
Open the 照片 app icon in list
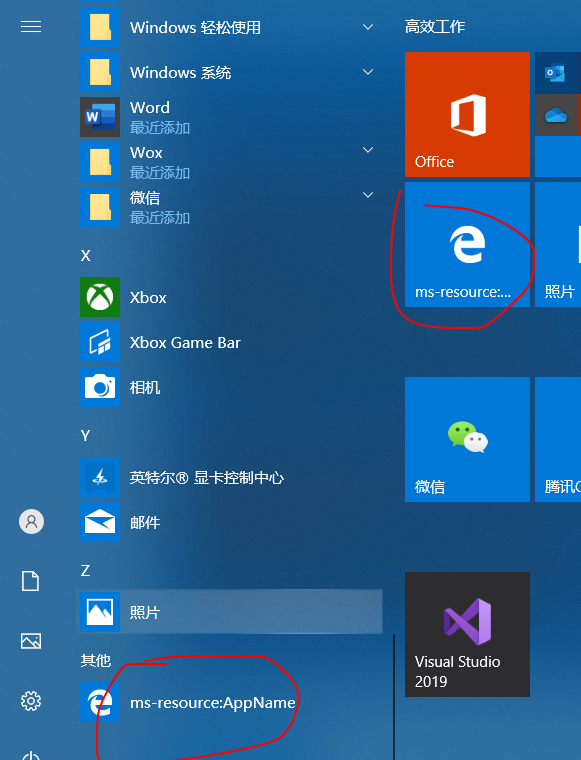tap(100, 612)
